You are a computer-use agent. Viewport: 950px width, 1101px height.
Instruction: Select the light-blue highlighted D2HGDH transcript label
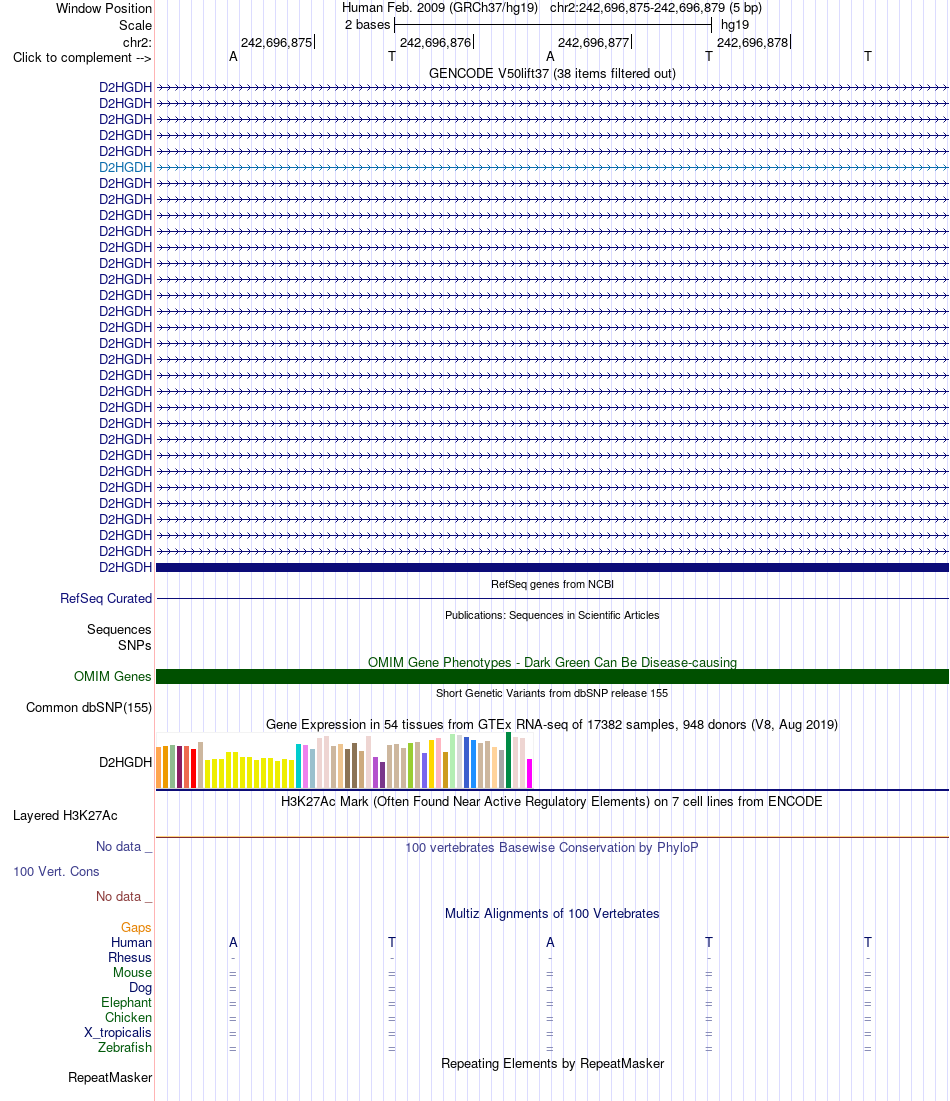(125, 167)
